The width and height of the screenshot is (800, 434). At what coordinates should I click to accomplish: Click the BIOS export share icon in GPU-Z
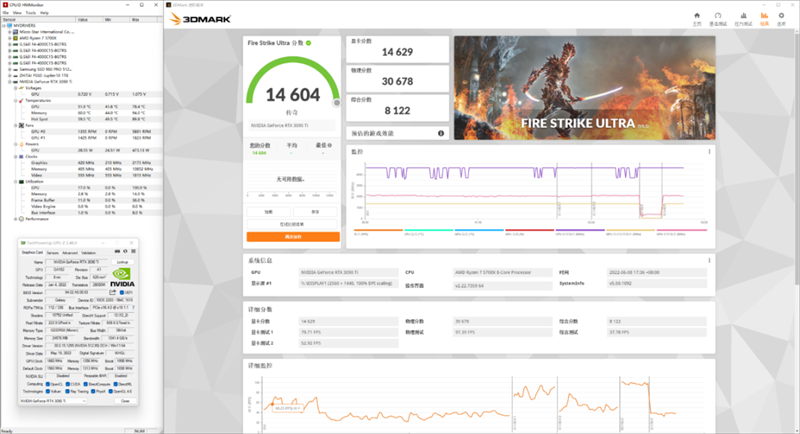[113, 292]
